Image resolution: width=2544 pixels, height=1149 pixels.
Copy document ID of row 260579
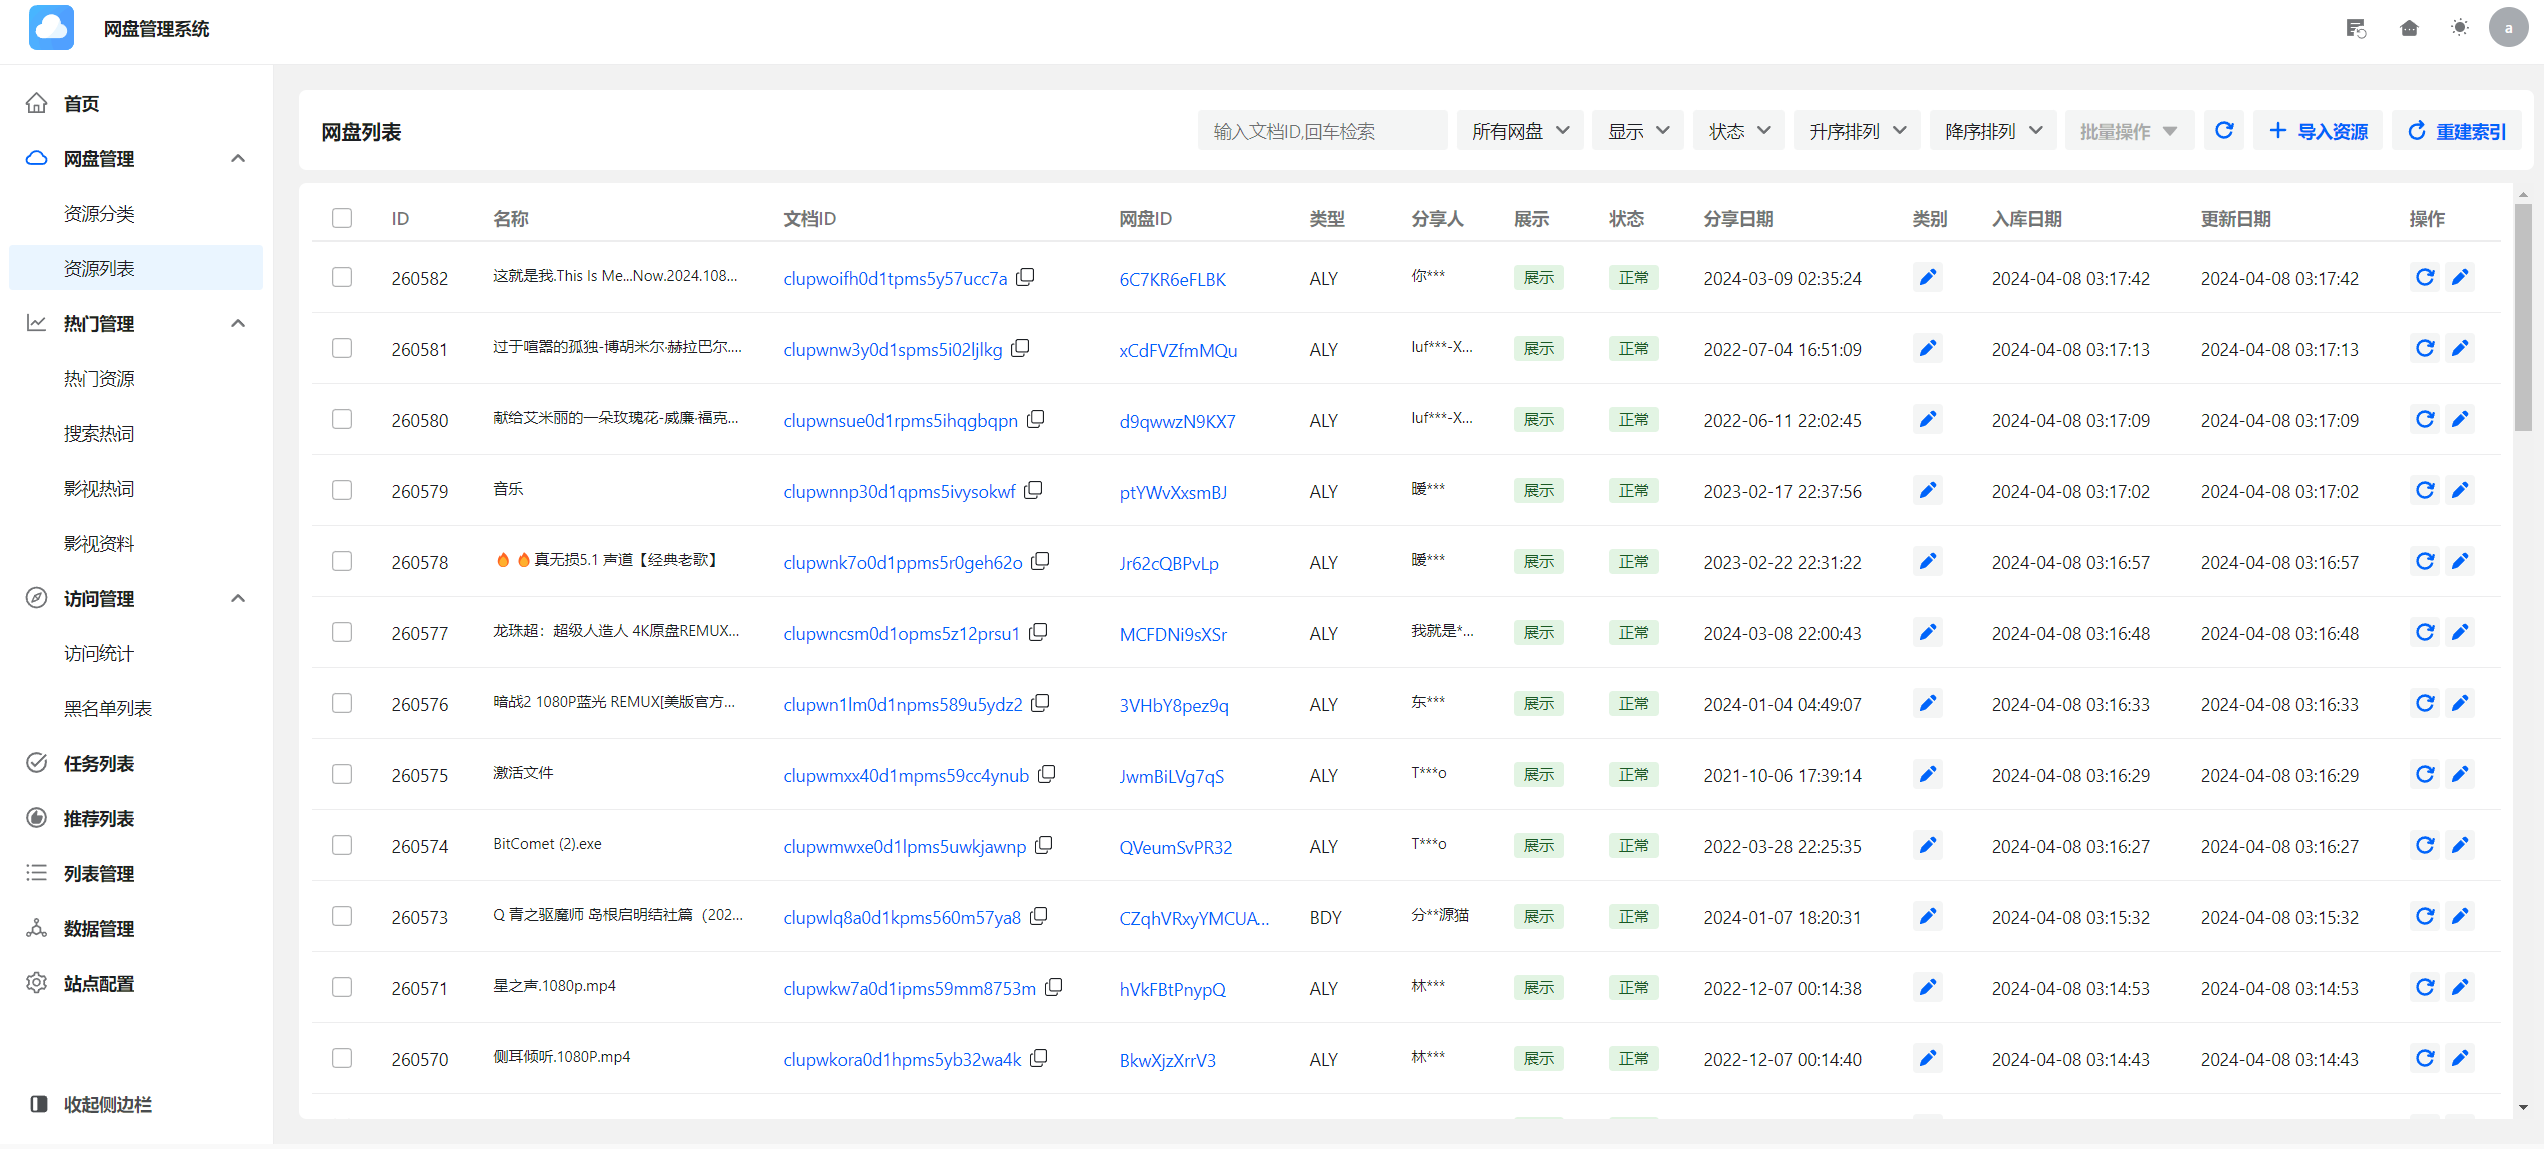click(x=1033, y=490)
